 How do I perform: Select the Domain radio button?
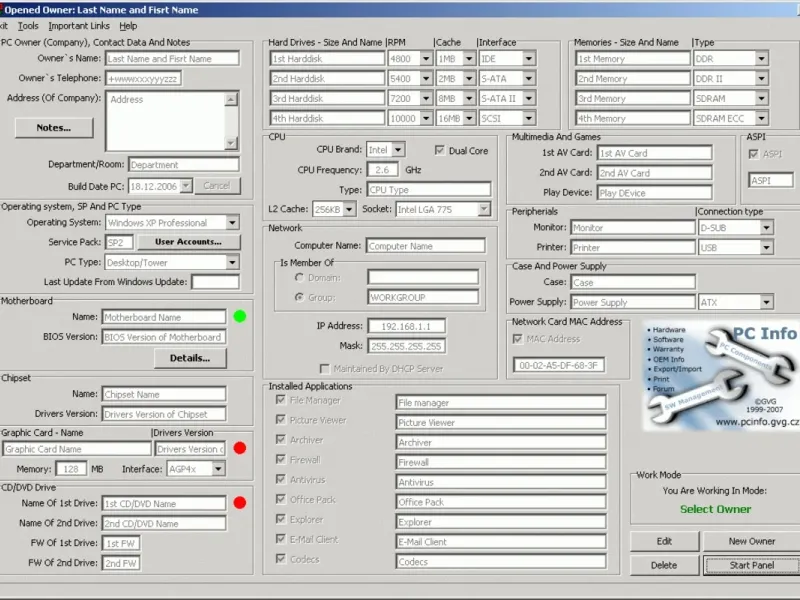(x=299, y=277)
